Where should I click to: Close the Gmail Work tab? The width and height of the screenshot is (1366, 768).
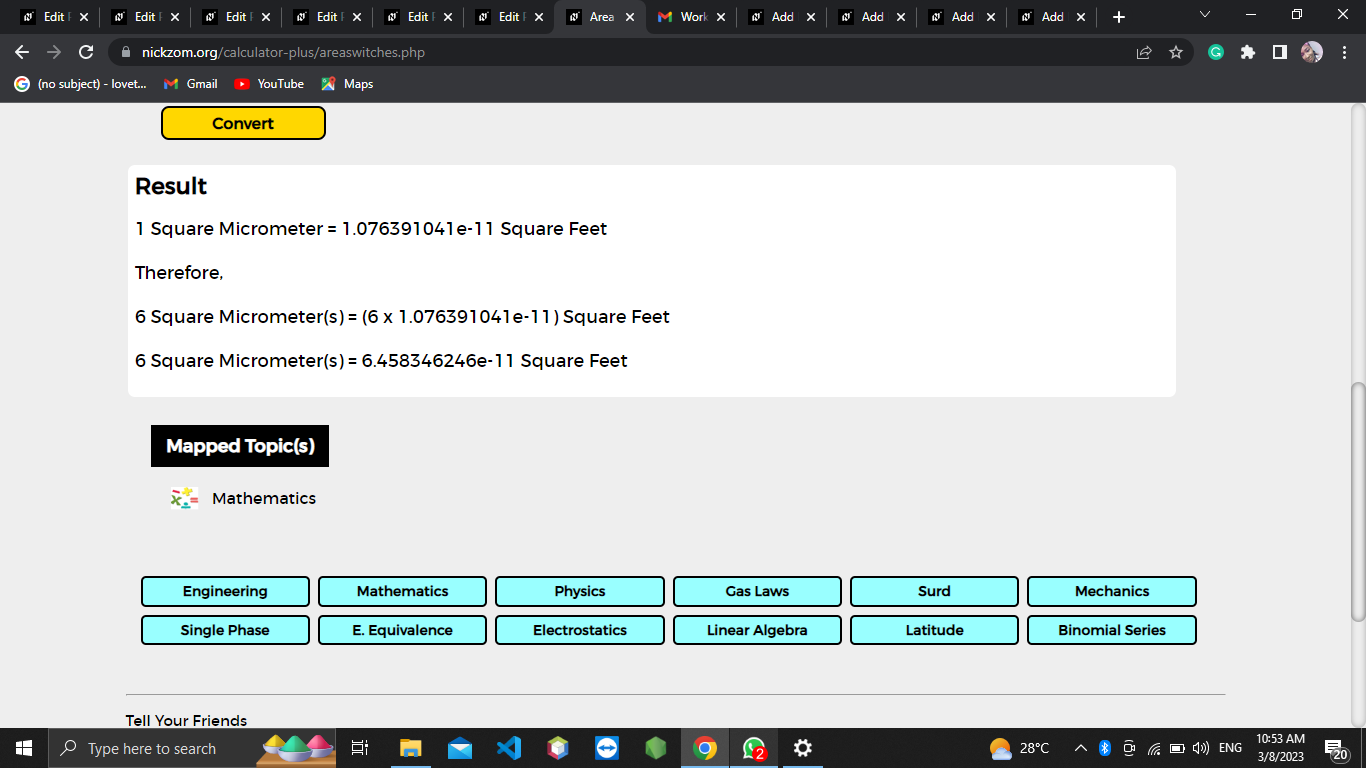(721, 17)
